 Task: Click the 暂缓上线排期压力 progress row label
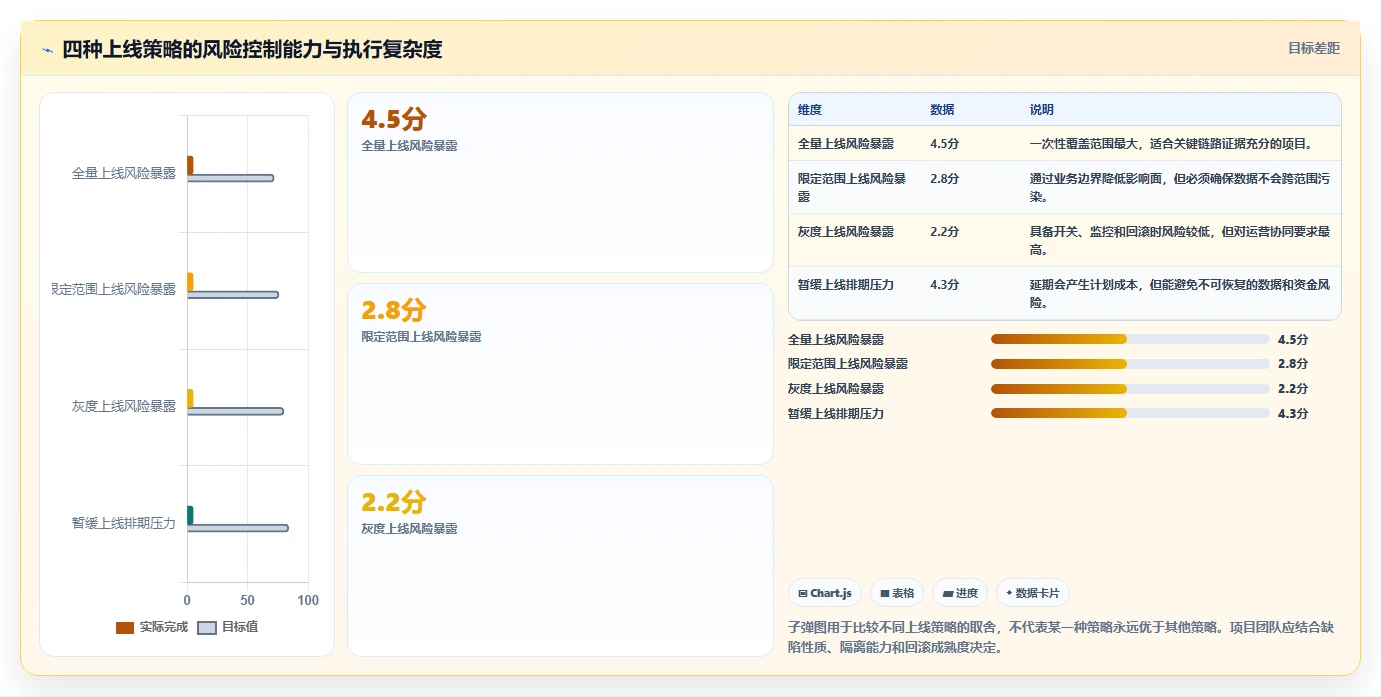click(836, 414)
